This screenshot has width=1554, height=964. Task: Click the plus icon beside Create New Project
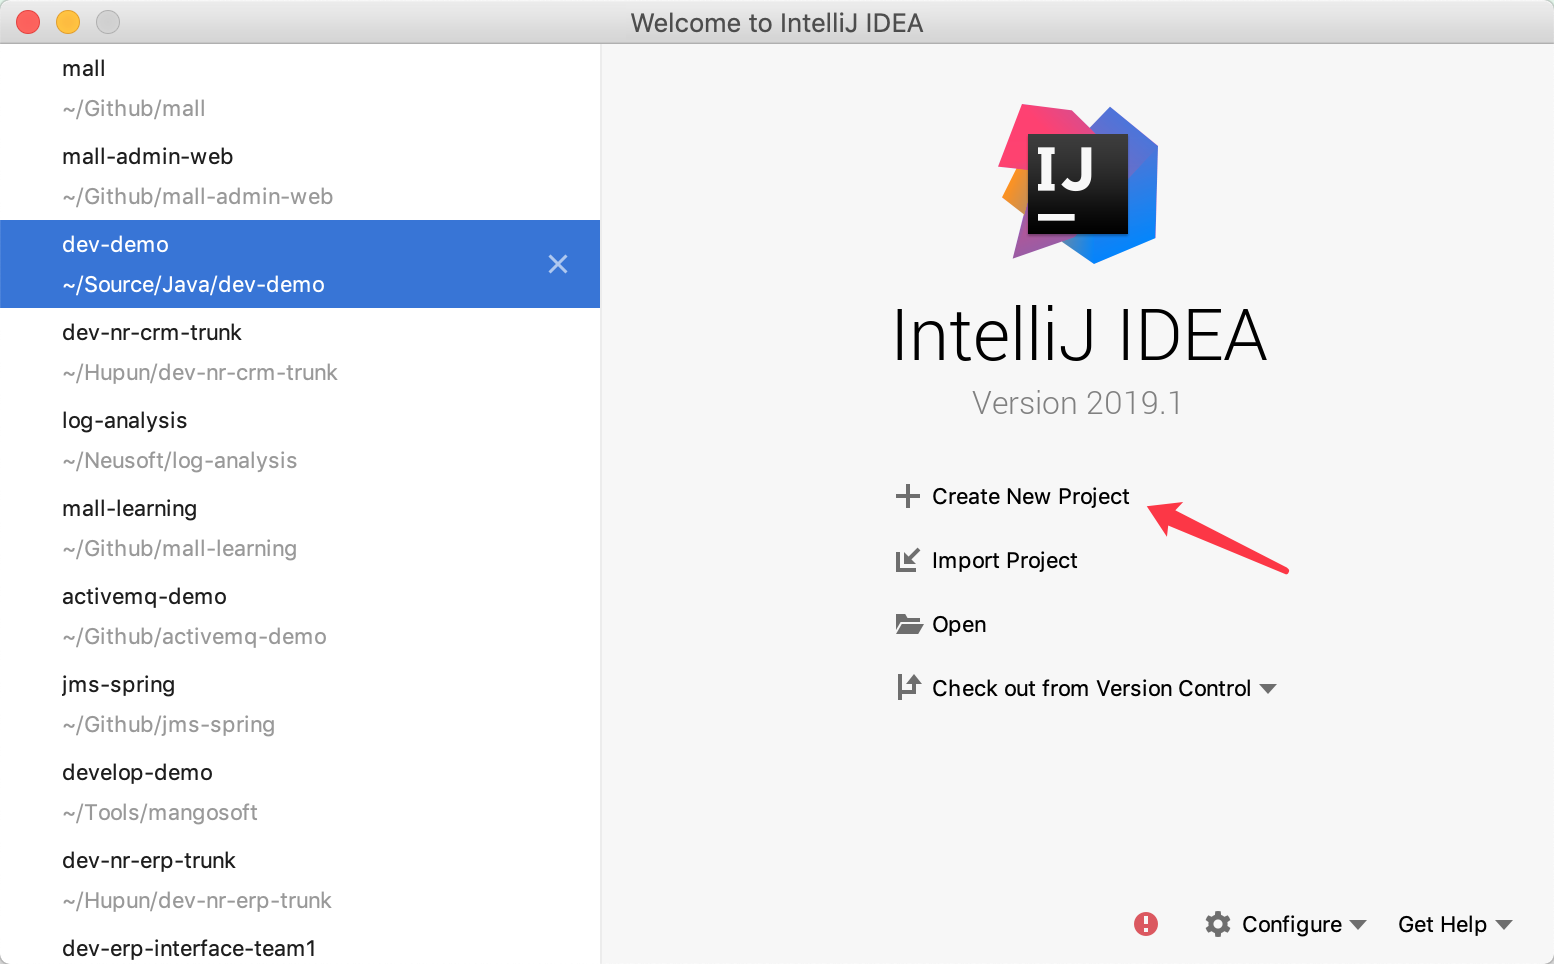(x=907, y=496)
